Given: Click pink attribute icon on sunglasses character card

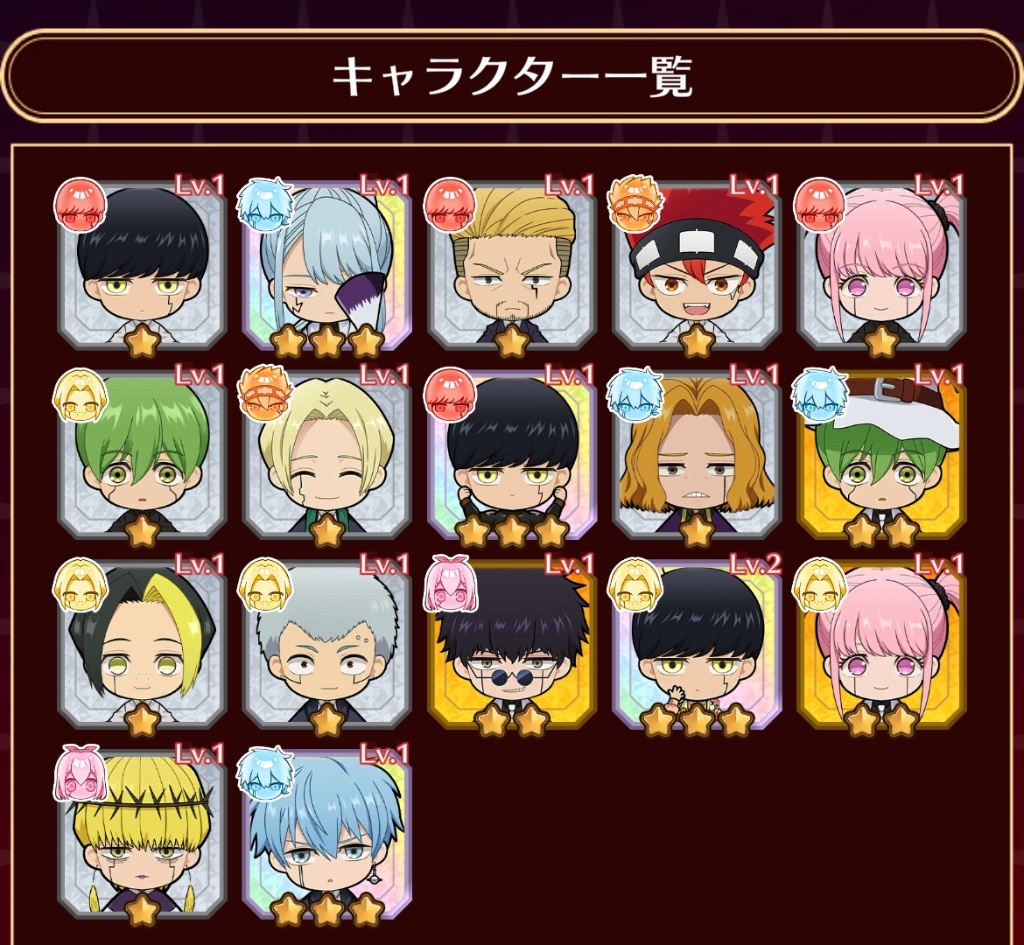Looking at the screenshot, I should click(449, 583).
